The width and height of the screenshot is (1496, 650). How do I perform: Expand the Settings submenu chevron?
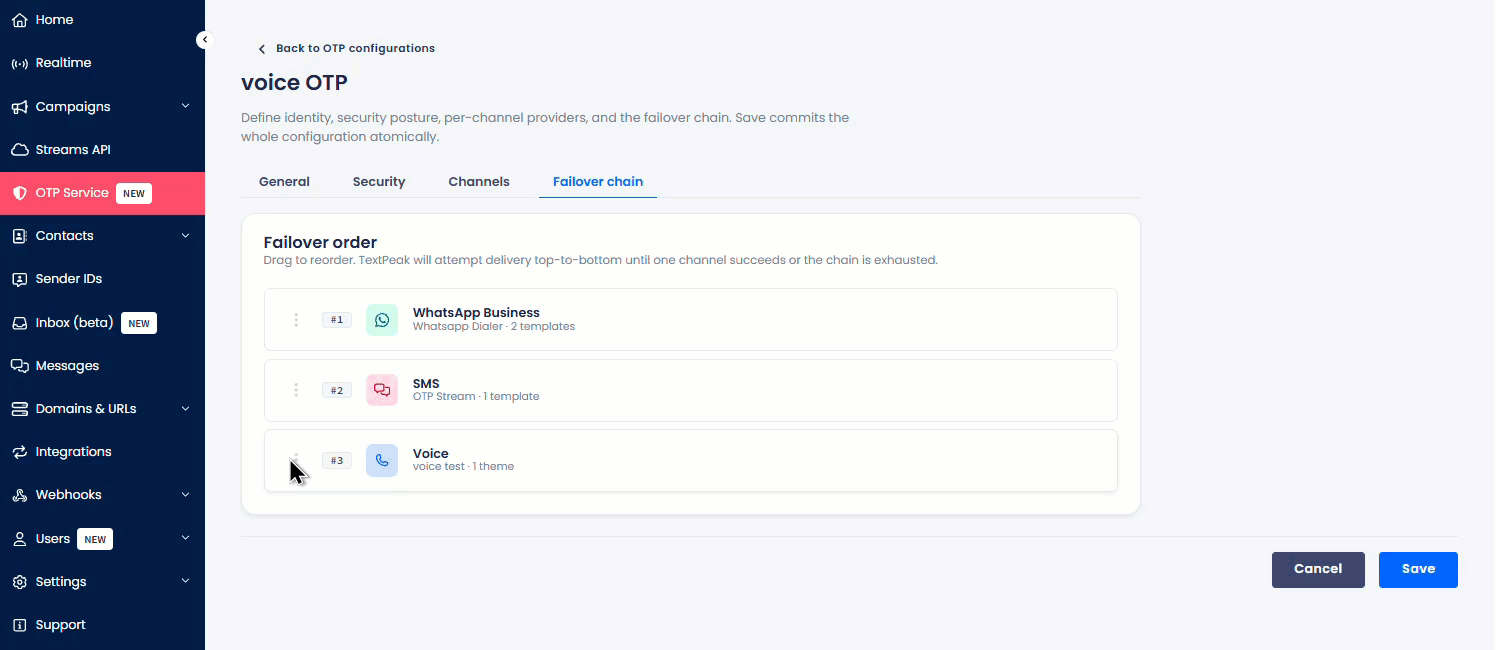pyautogui.click(x=185, y=581)
